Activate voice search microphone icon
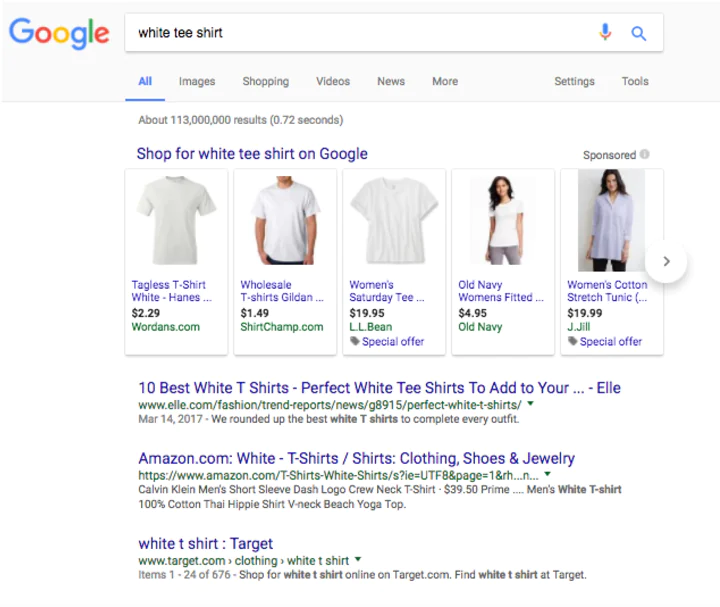The width and height of the screenshot is (720, 607). (x=605, y=33)
